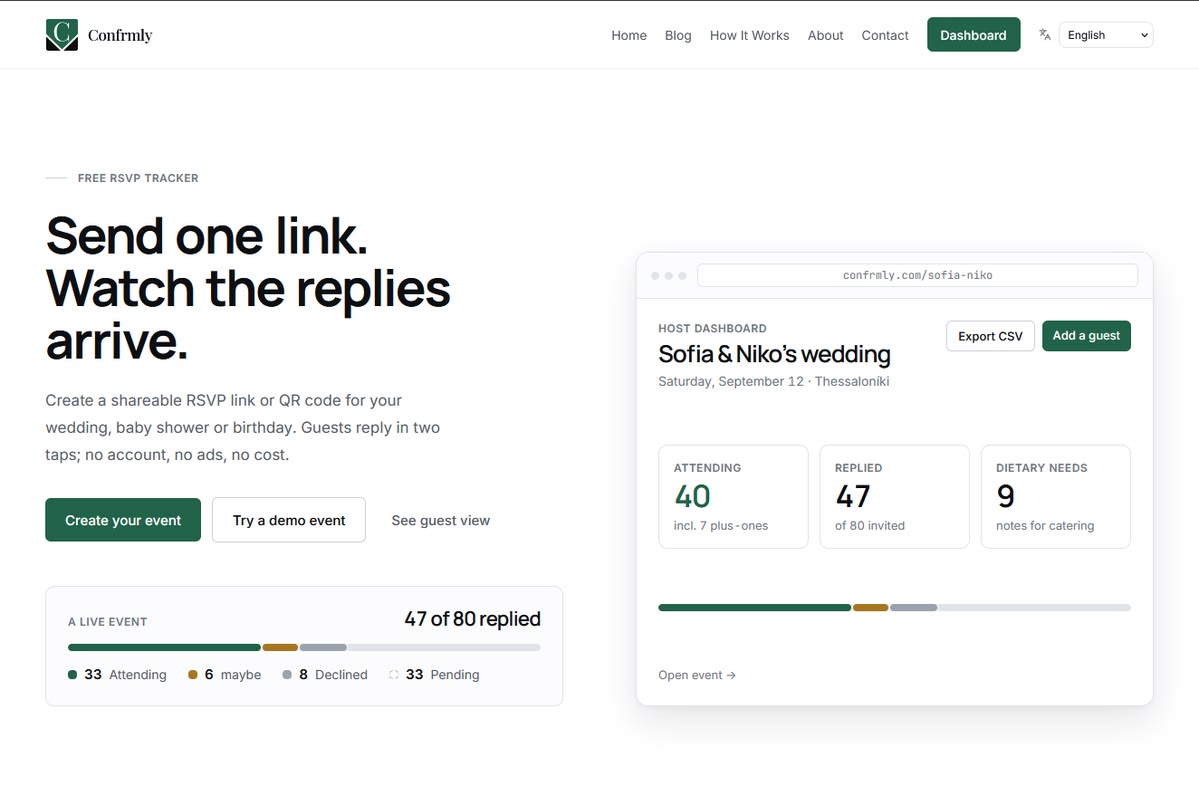This screenshot has width=1199, height=786.
Task: Click the dashed Pending legend circle
Action: point(394,674)
